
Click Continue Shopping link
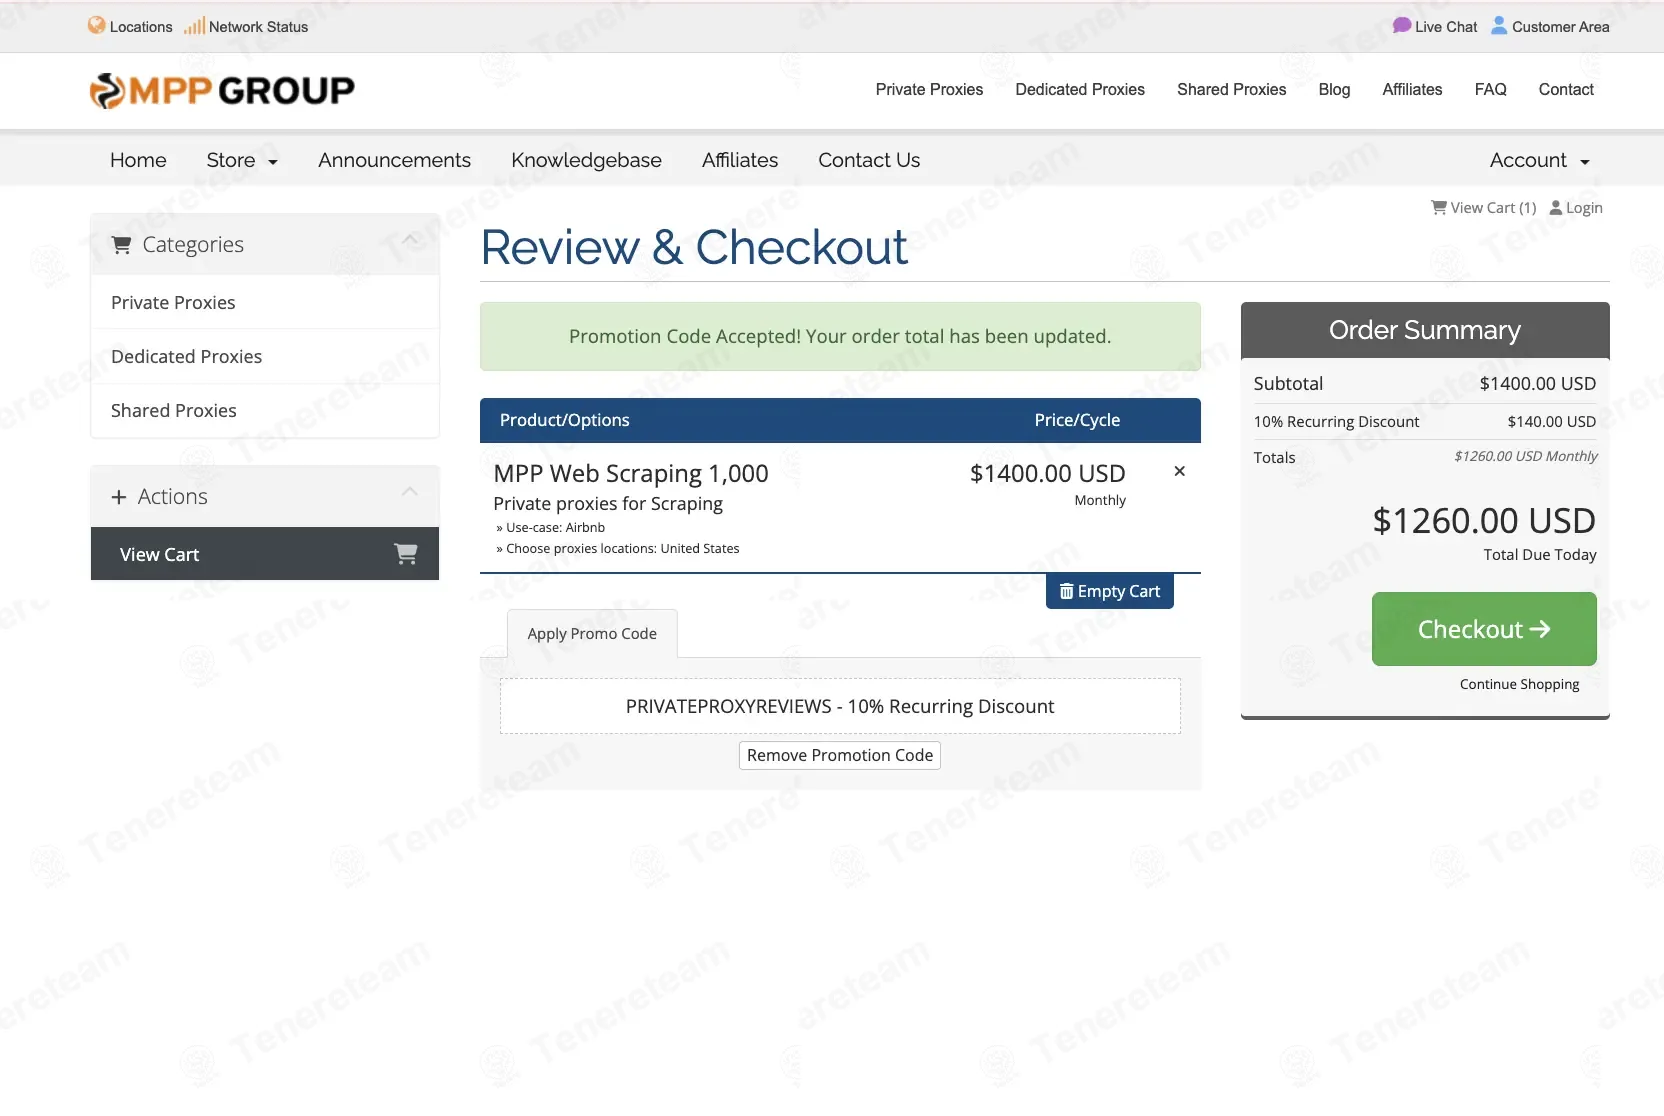[1520, 684]
